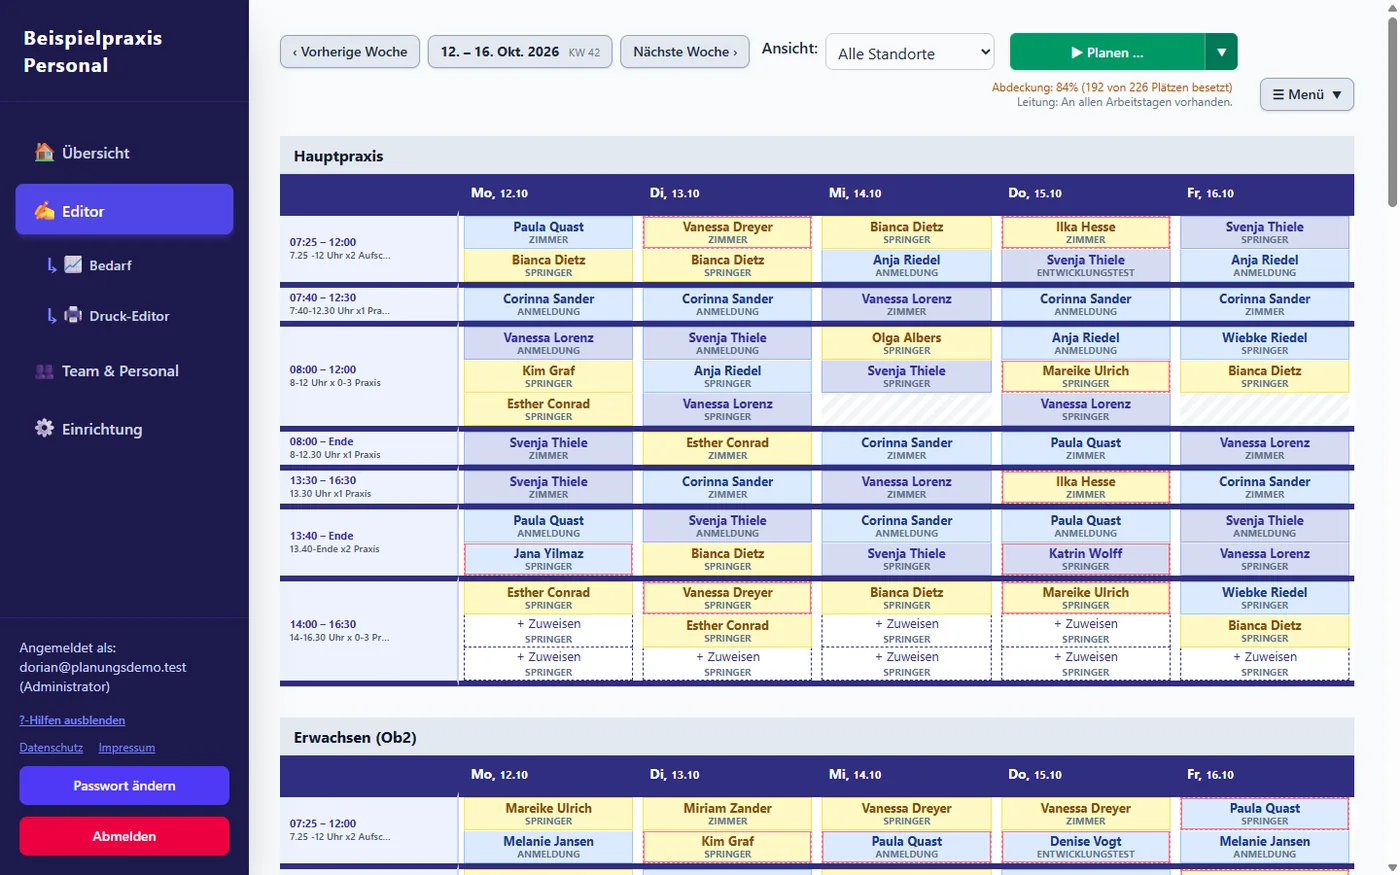The width and height of the screenshot is (1400, 875).
Task: Expand the arrow beside Planen button
Action: click(x=1221, y=52)
